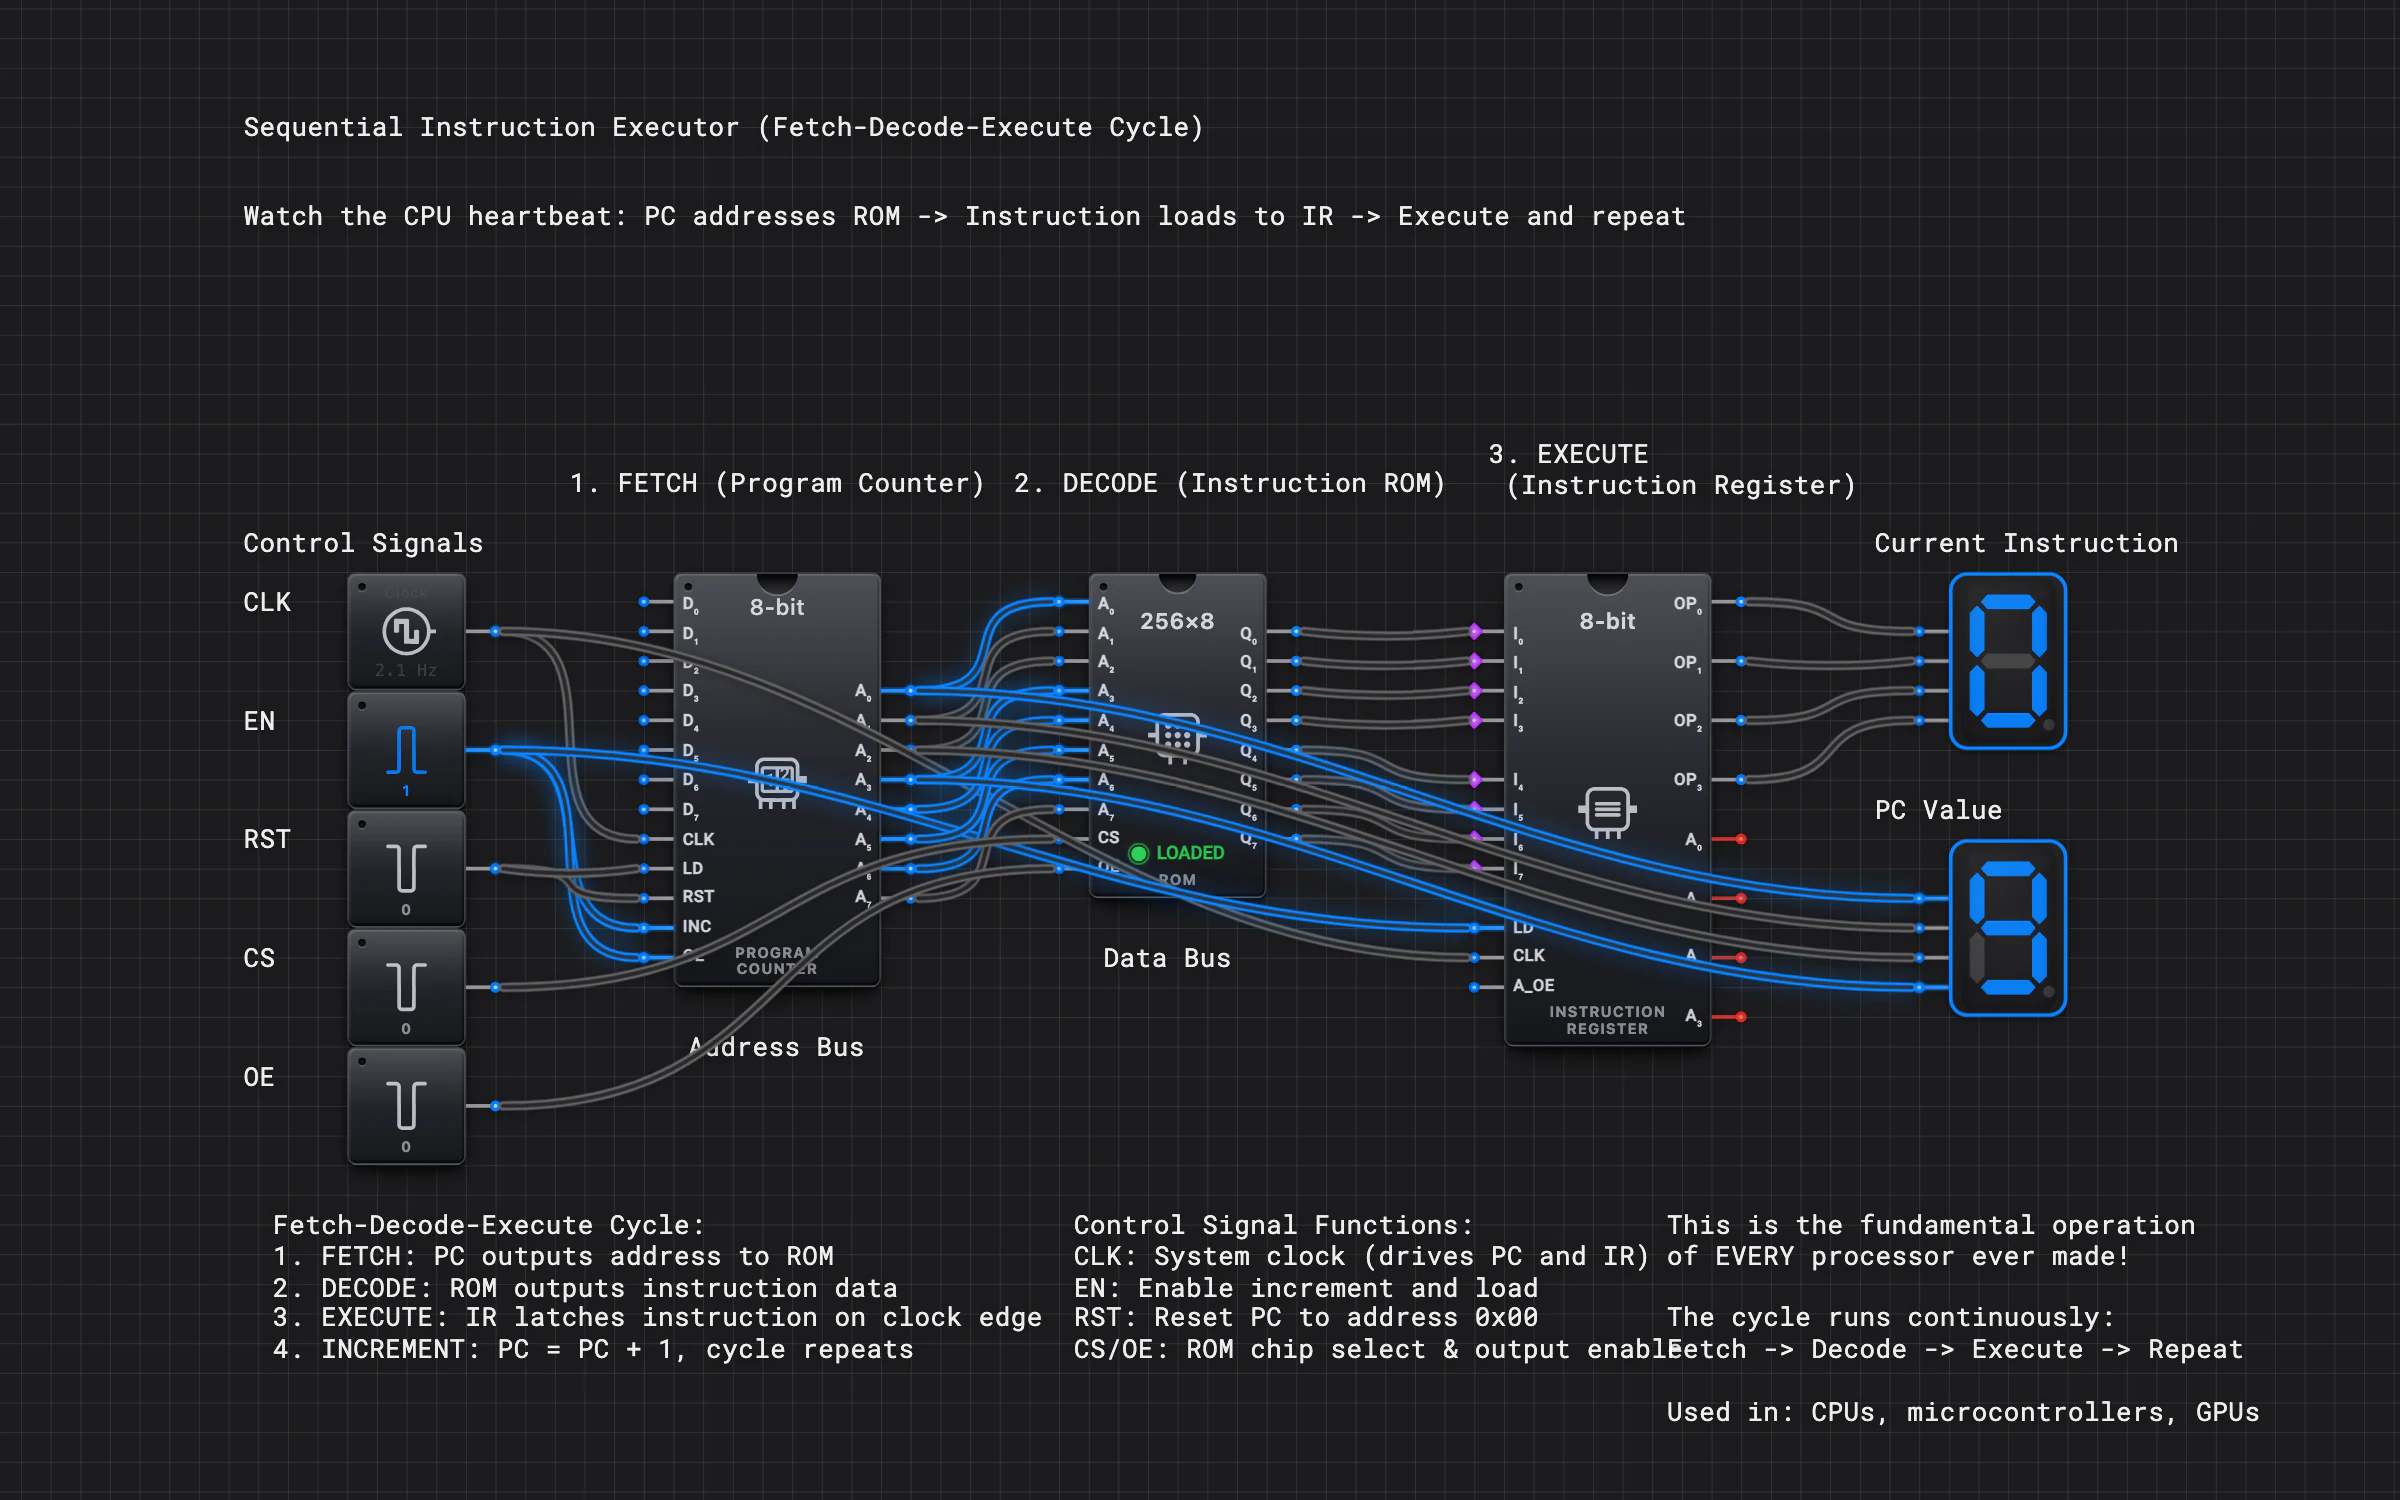
Task: Click the RST pin on Program Counter
Action: [x=645, y=898]
